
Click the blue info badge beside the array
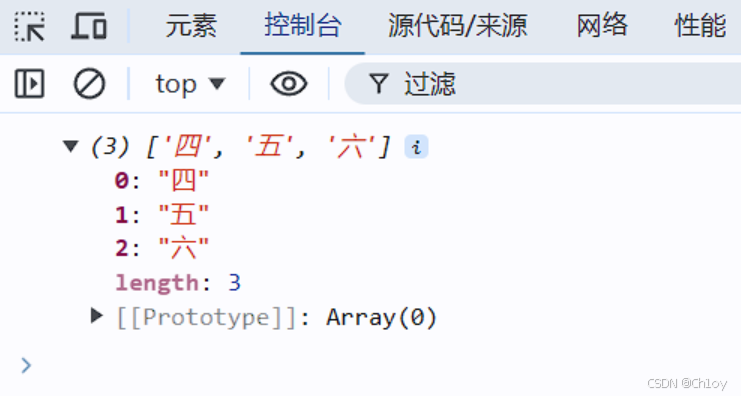point(416,146)
